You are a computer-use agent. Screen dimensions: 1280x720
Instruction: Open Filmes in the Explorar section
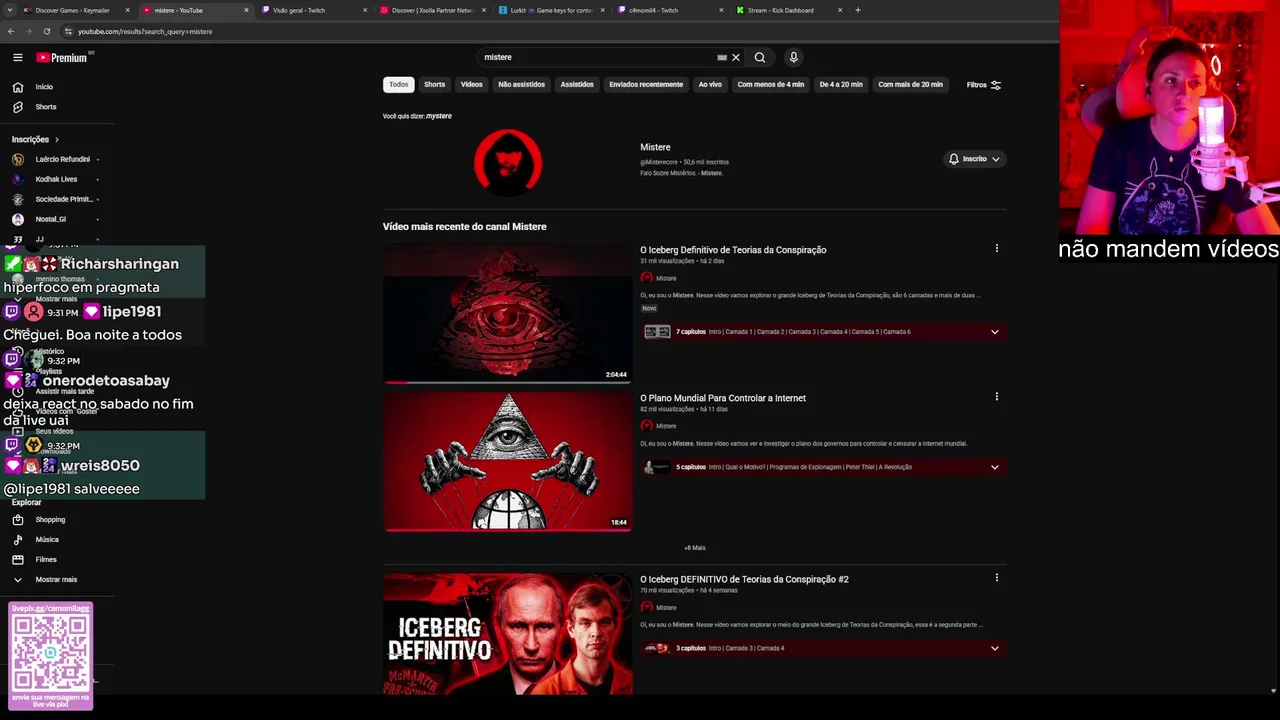tap(46, 560)
